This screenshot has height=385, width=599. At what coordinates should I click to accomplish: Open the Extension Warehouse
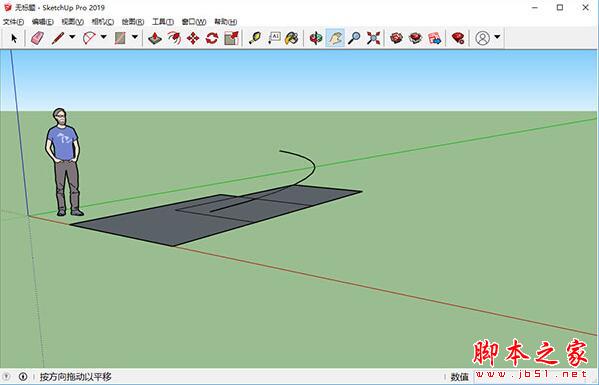[x=416, y=38]
